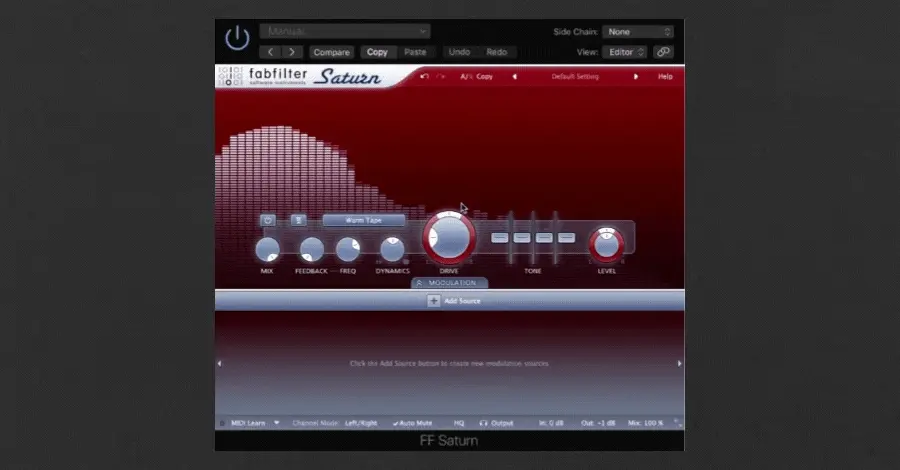Viewport: 900px width, 470px height.
Task: Click the band delete trash icon
Action: (298, 220)
